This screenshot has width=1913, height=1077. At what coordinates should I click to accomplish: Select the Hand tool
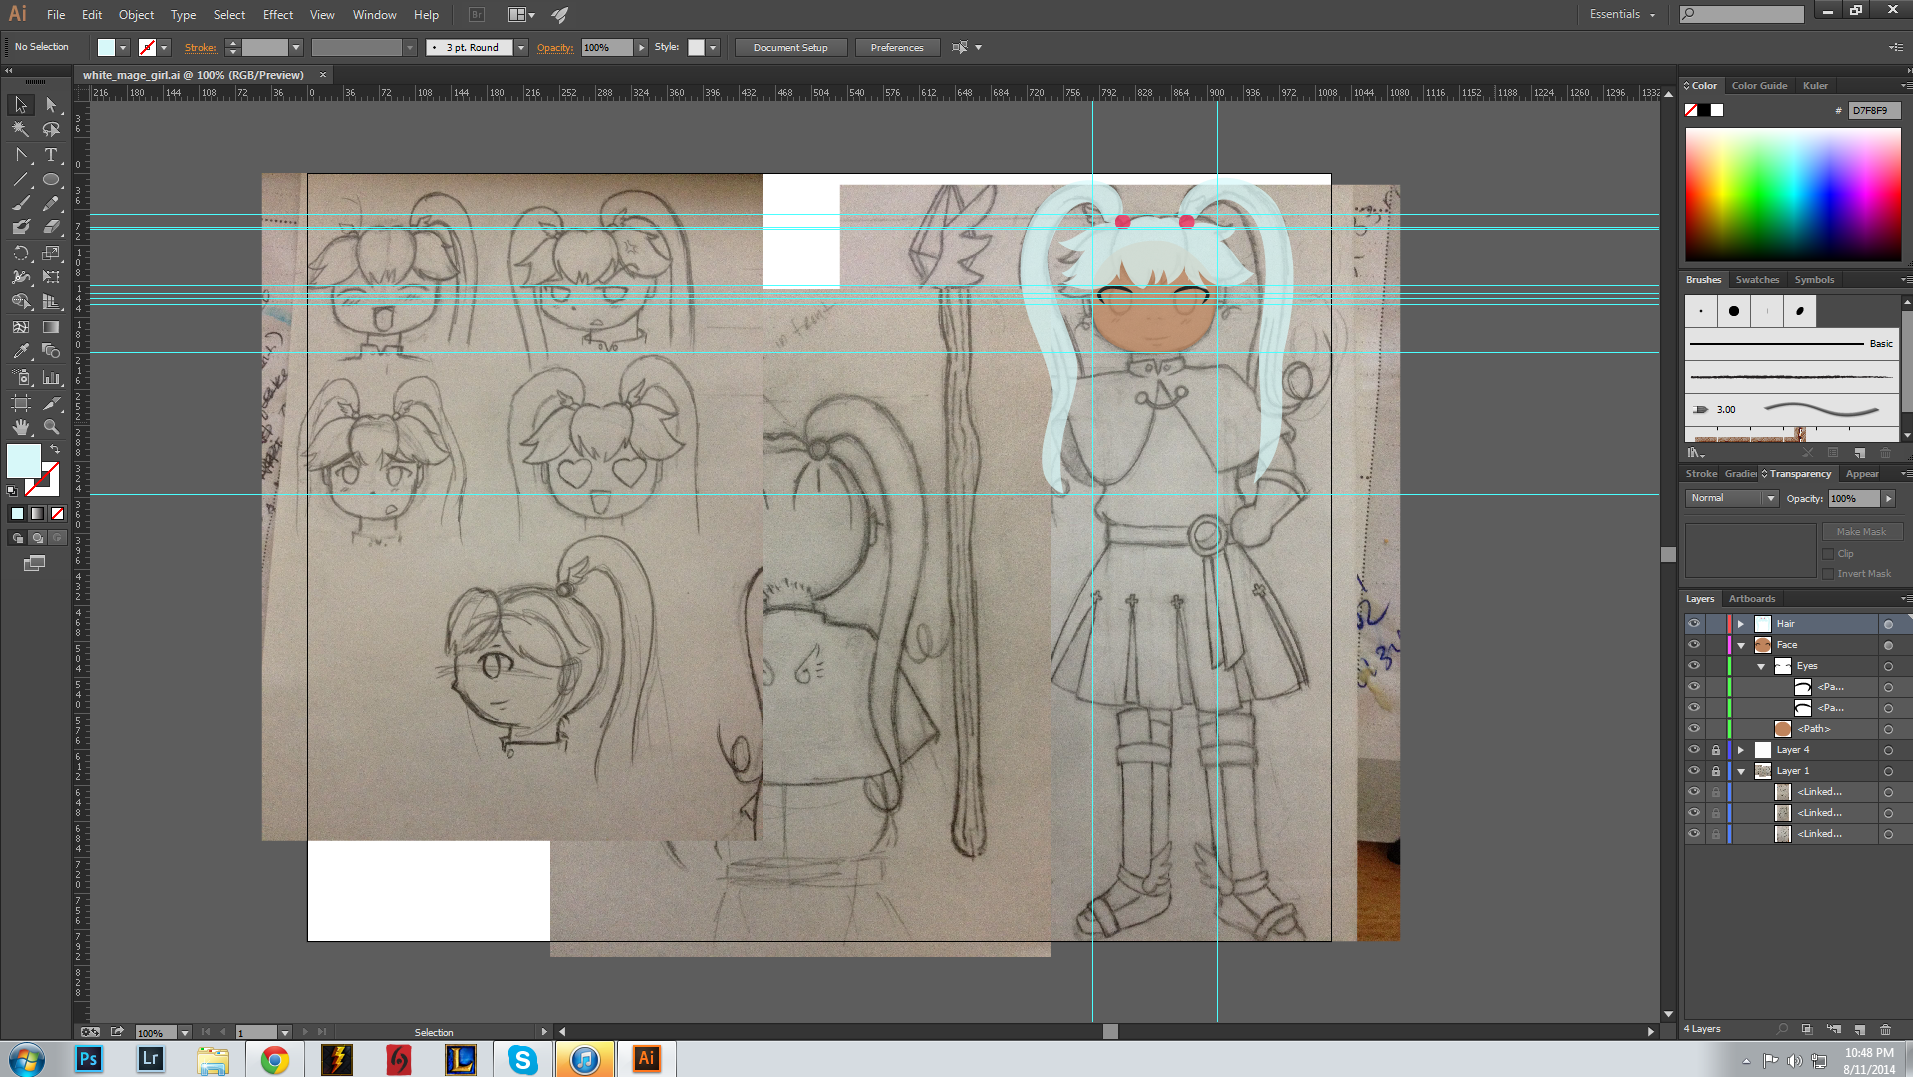[21, 427]
